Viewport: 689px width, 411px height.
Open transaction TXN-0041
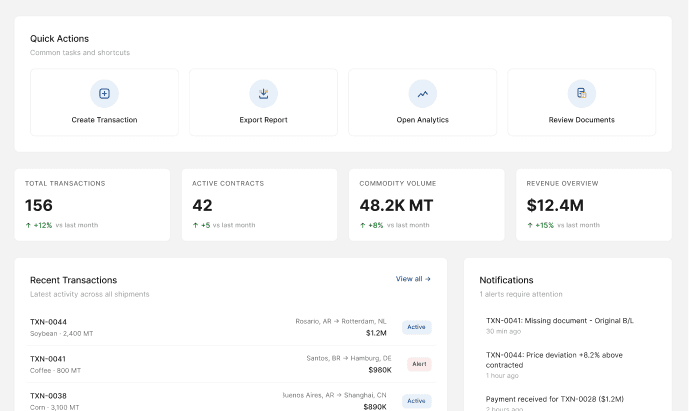[231, 364]
